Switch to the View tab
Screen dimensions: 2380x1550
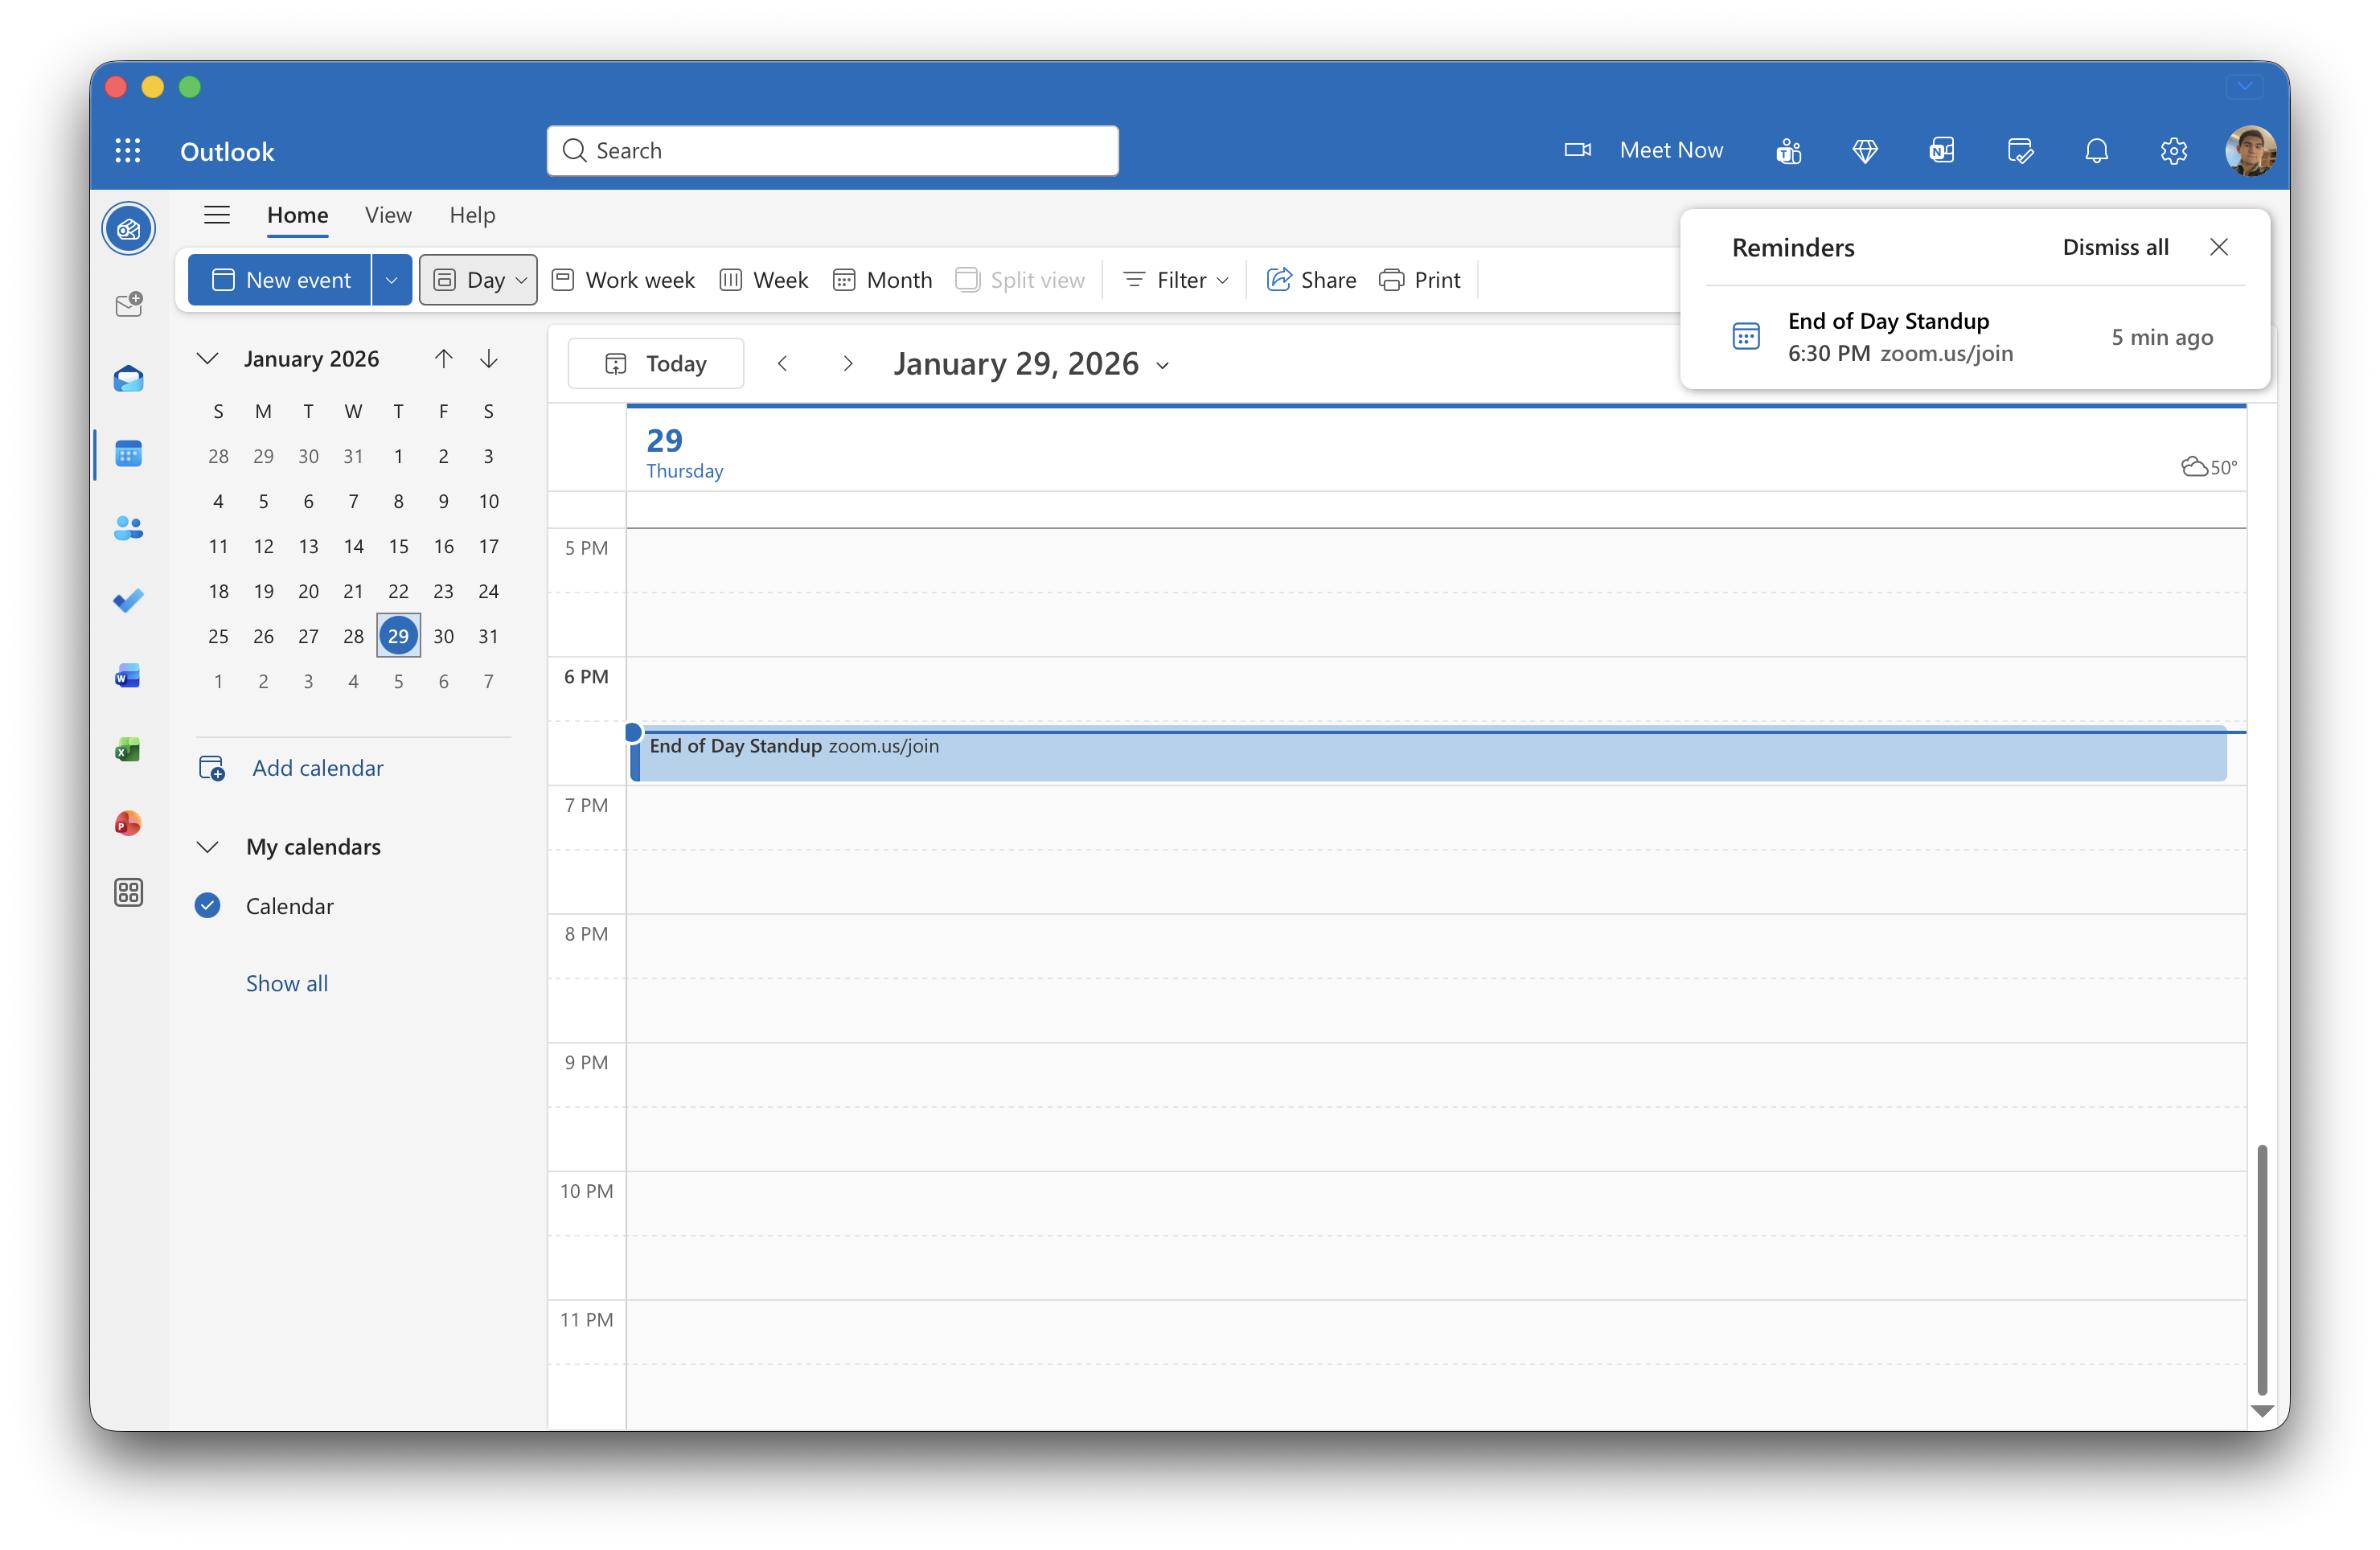pyautogui.click(x=388, y=215)
